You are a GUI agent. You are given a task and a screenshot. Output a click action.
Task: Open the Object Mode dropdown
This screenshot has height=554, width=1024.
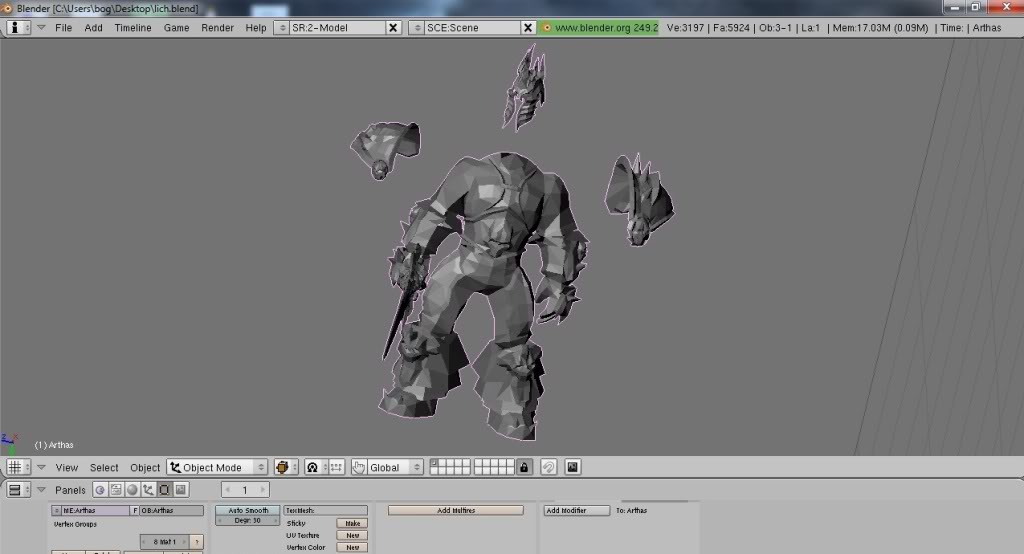(x=217, y=467)
